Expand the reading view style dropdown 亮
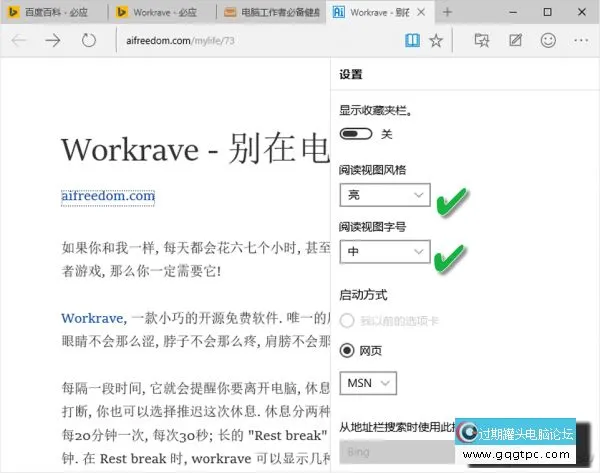The height and width of the screenshot is (473, 600). [385, 194]
